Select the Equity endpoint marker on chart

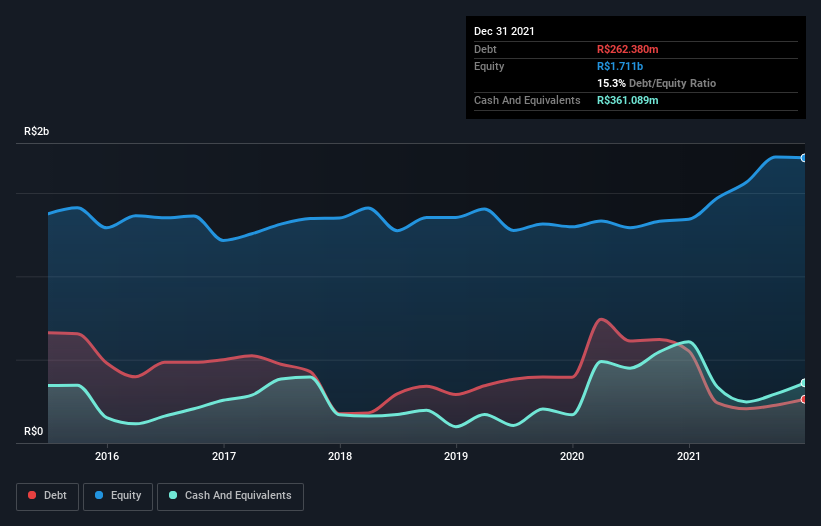click(804, 158)
